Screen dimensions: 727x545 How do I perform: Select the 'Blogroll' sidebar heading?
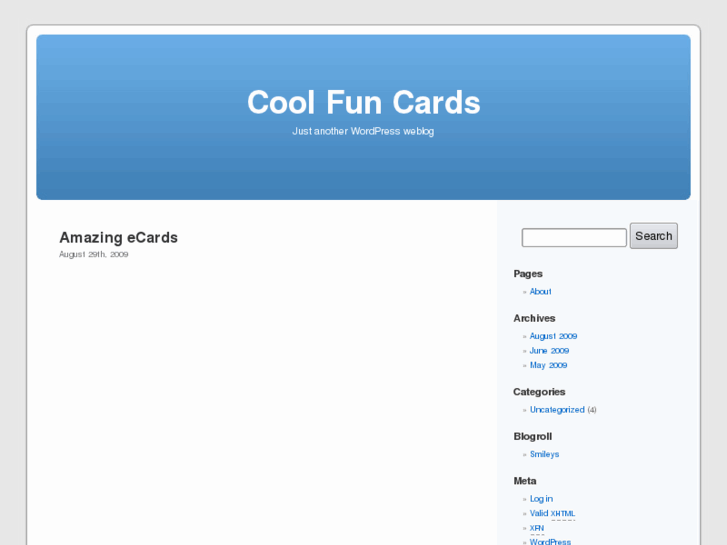[x=532, y=436]
